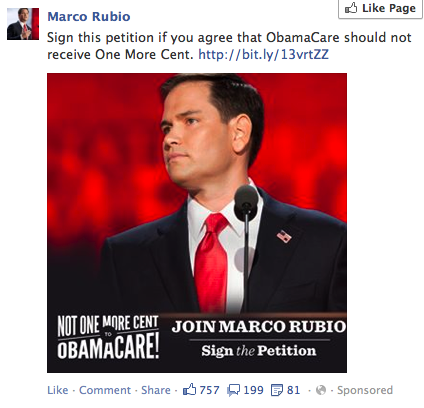Like the post using the Like link
Image resolution: width=424 pixels, height=408 pixels.
58,390
